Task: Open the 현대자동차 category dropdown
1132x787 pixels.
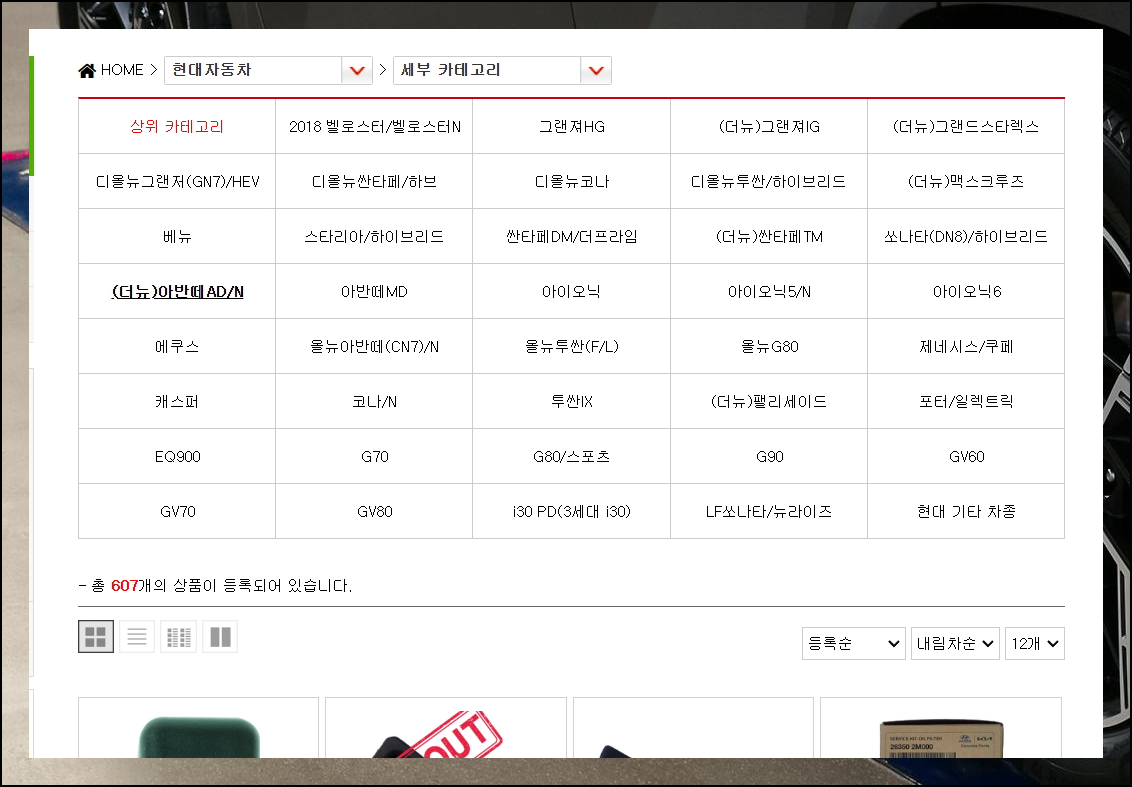Action: point(269,70)
